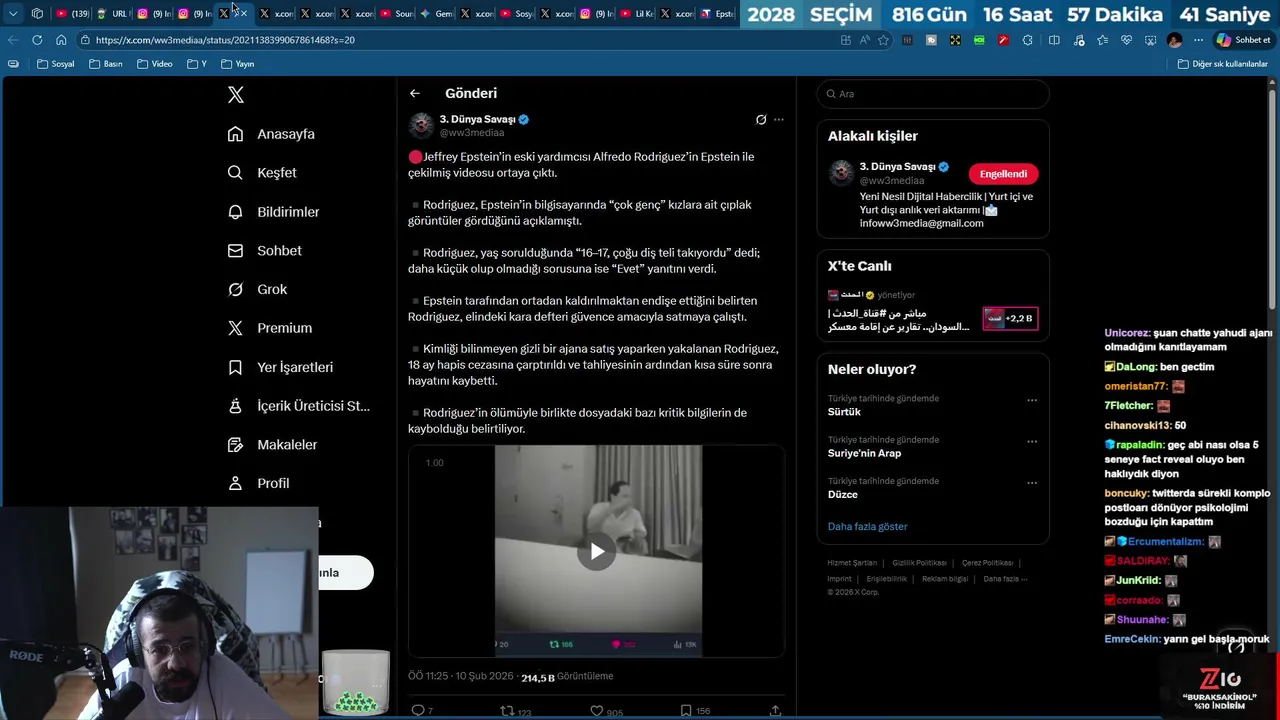Open İçerik Üreticisi Stüdyosu item

click(298, 406)
